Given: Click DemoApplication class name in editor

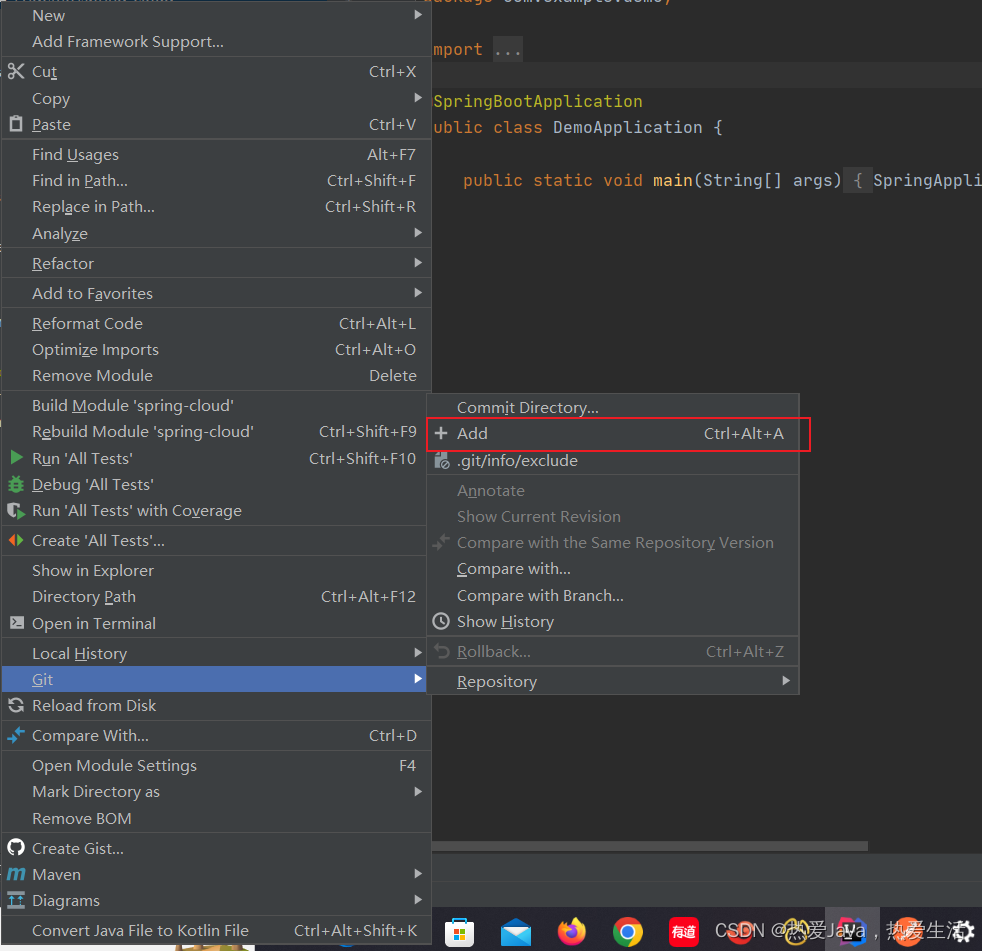Looking at the screenshot, I should click(x=628, y=128).
